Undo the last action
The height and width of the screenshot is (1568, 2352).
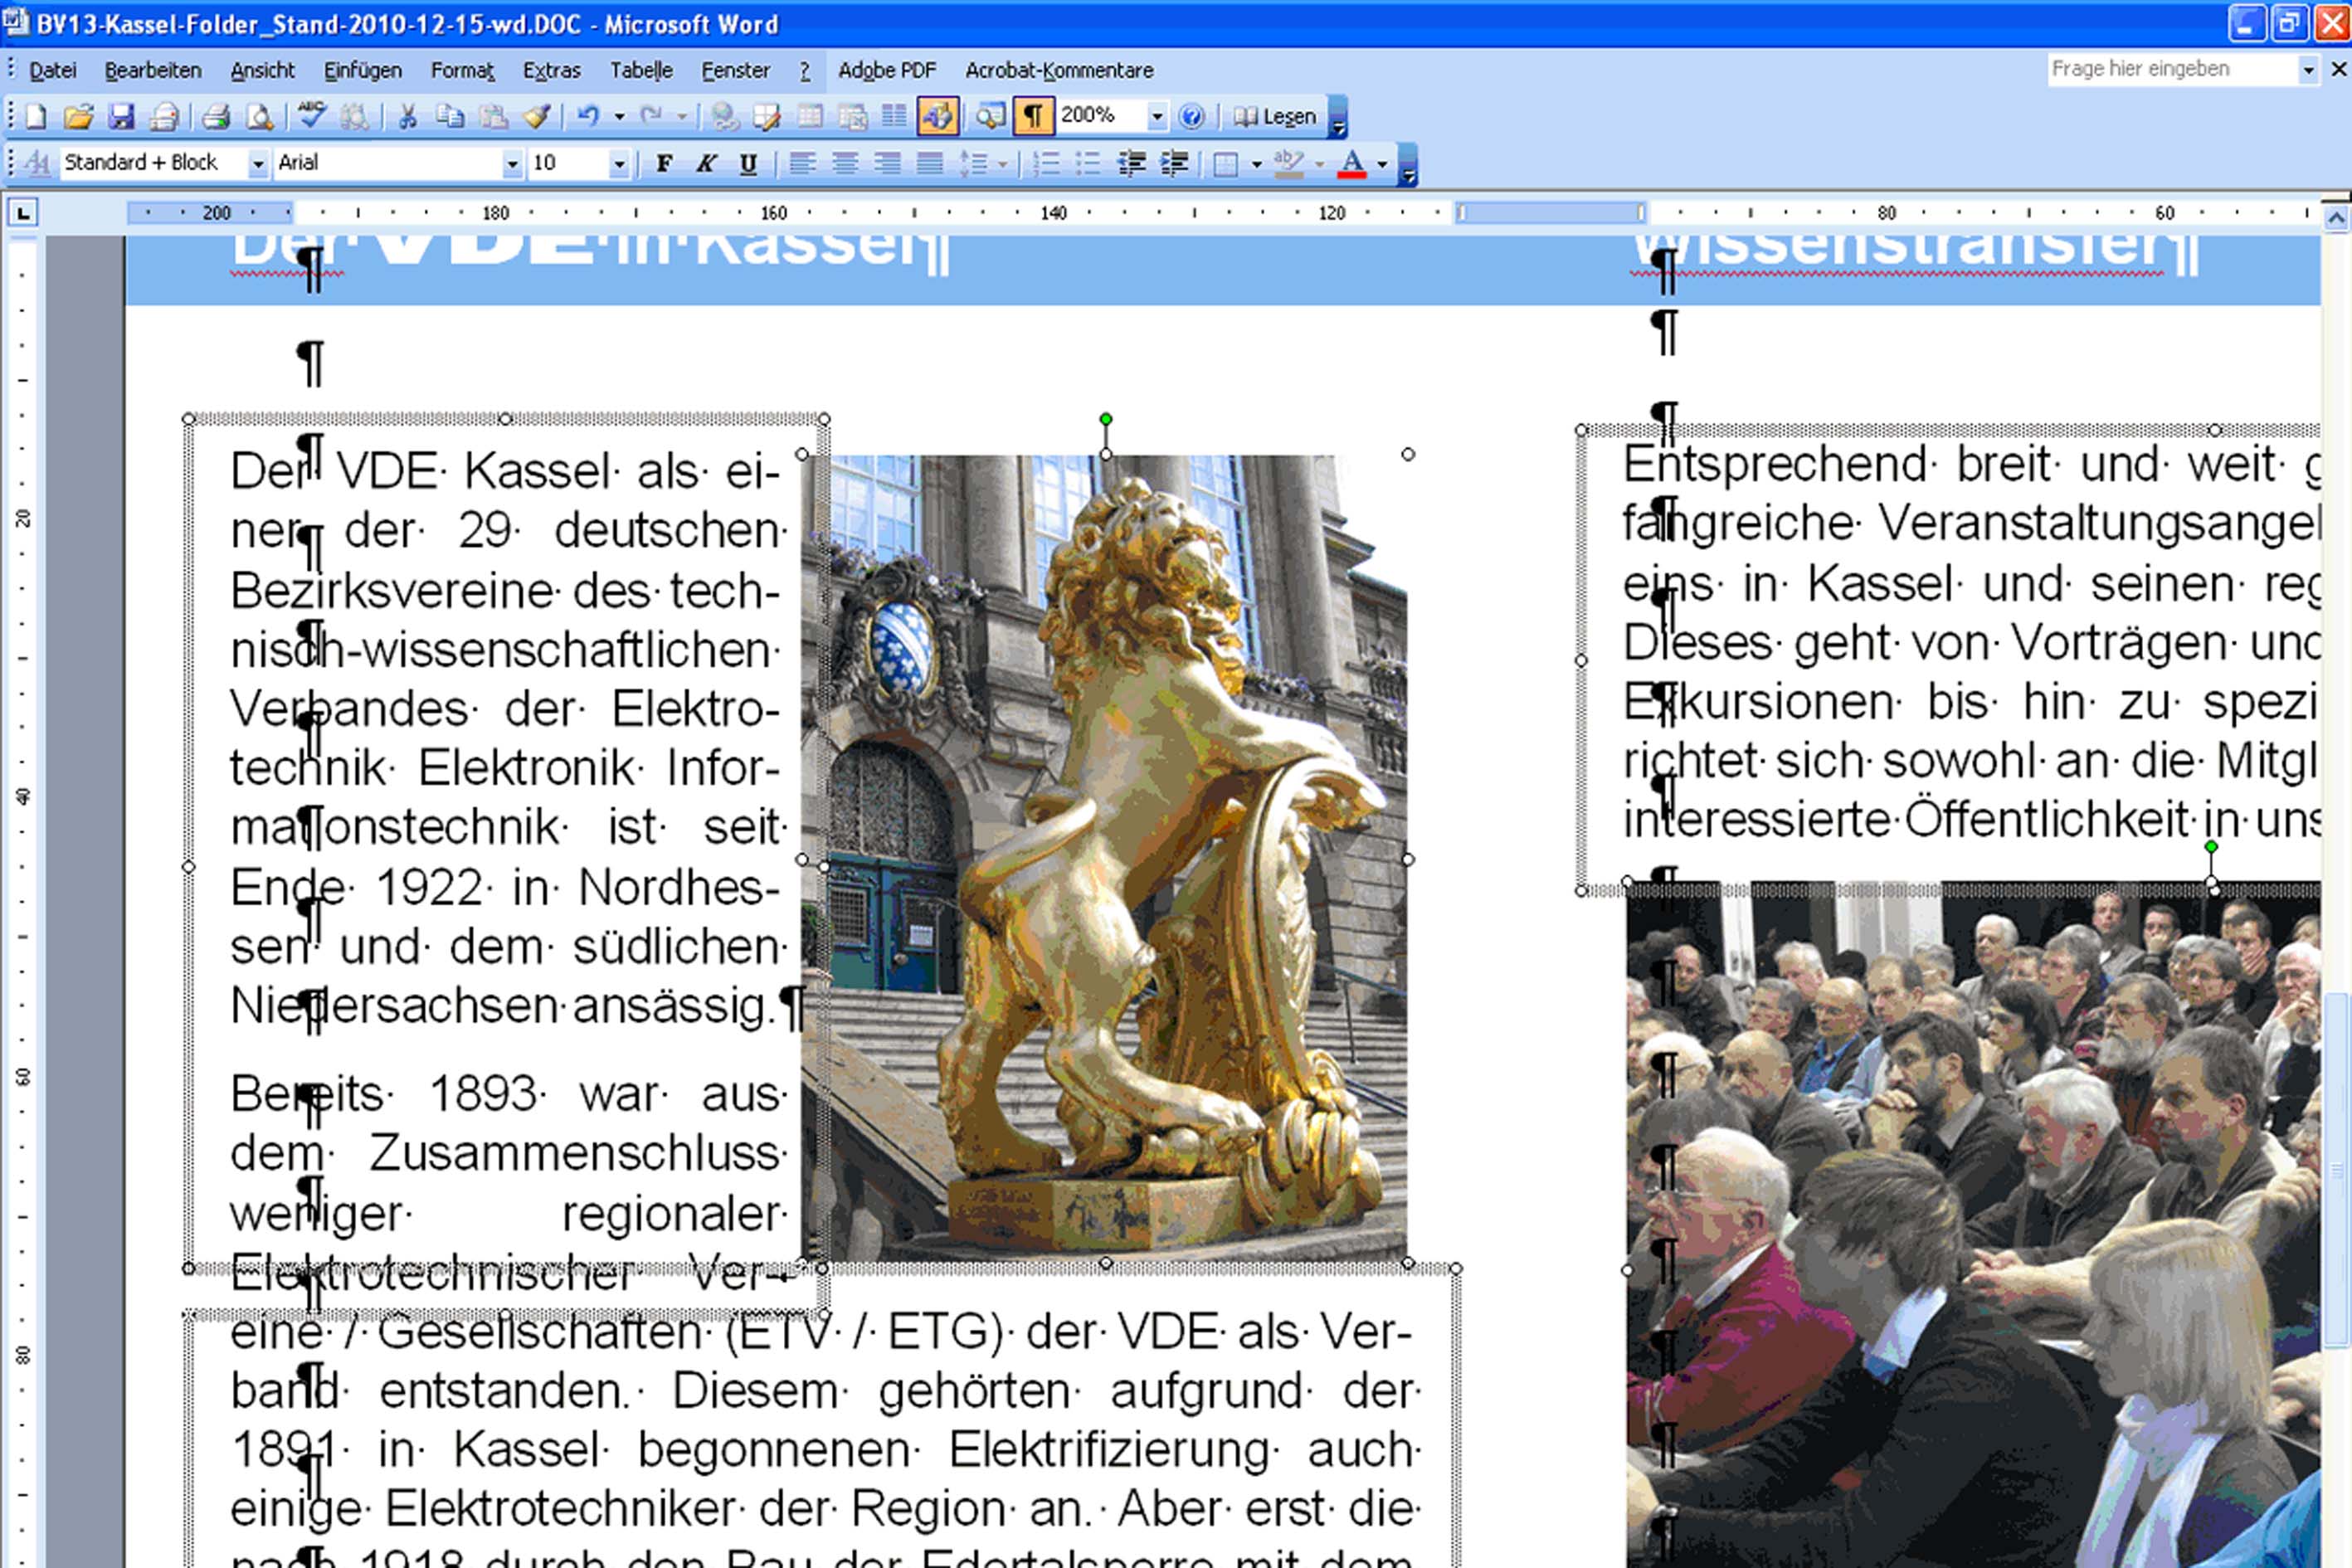[588, 117]
